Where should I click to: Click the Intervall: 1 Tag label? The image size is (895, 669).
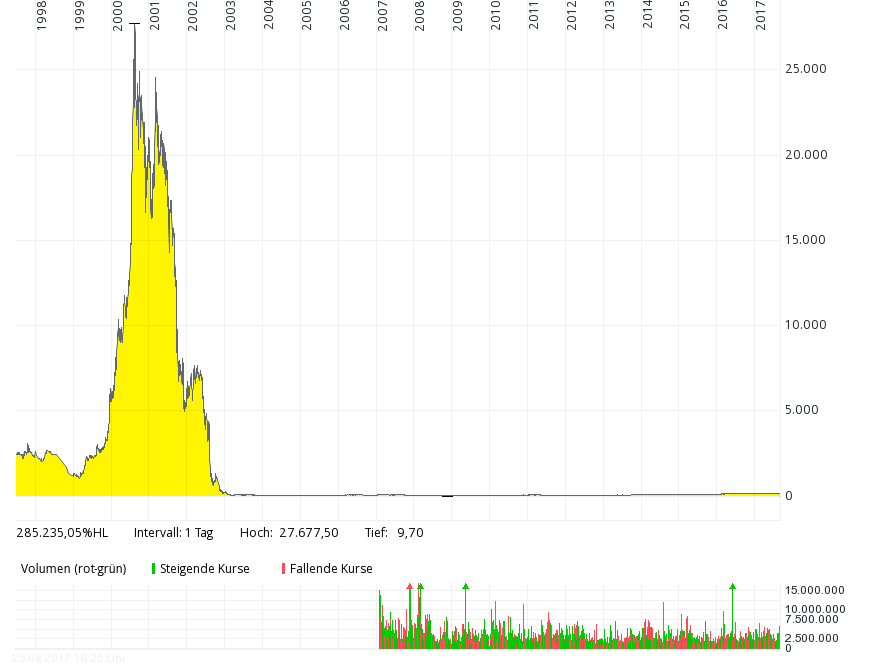pyautogui.click(x=174, y=533)
